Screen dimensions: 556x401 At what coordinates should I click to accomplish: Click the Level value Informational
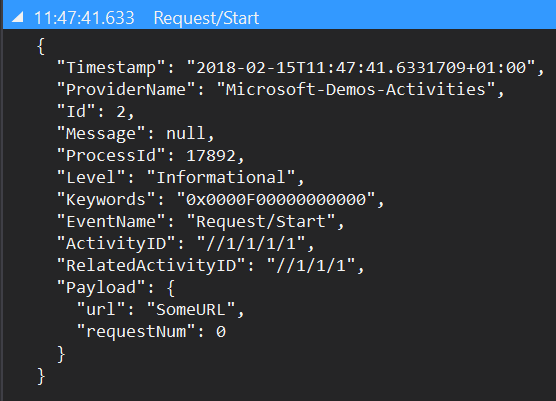pos(221,177)
